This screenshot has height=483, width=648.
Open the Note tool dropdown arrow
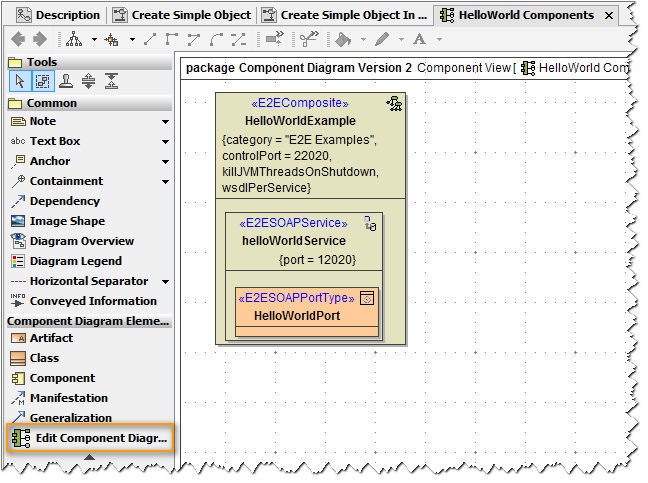pos(165,122)
